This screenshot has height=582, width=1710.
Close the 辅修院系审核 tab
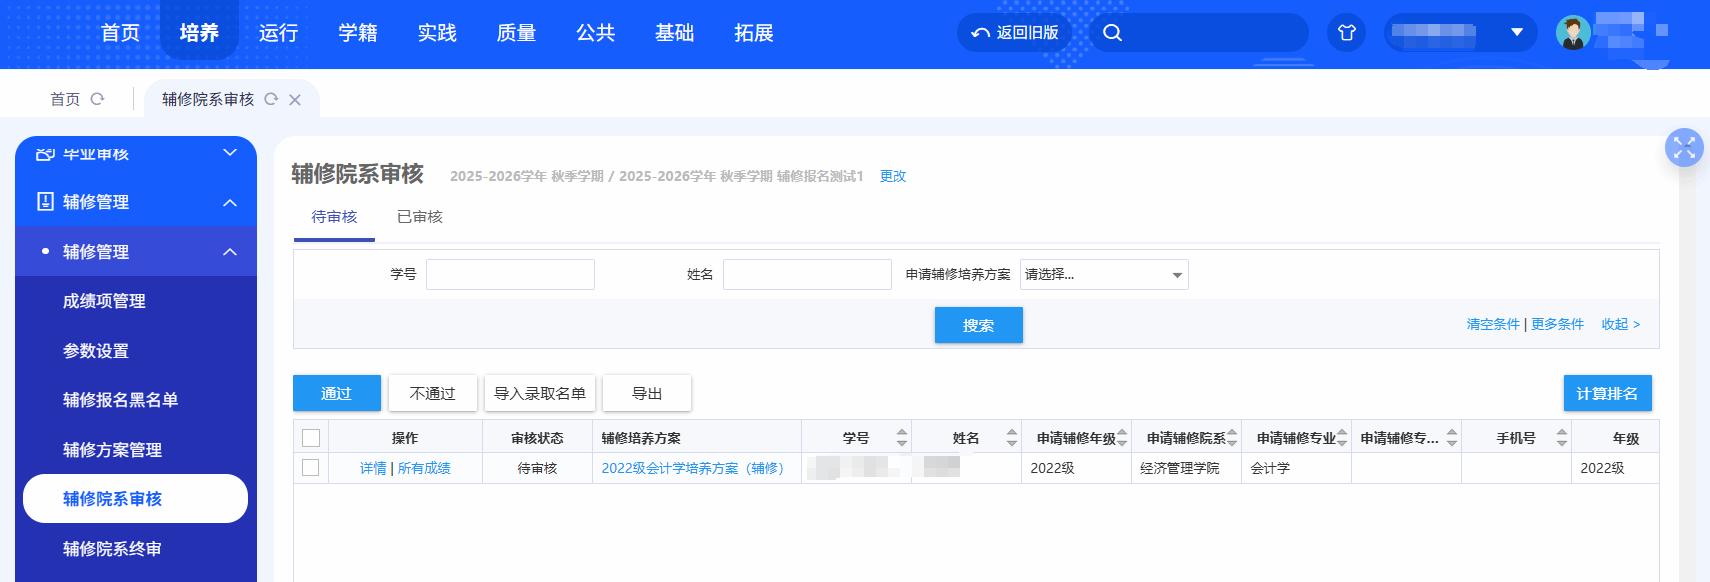click(x=295, y=99)
